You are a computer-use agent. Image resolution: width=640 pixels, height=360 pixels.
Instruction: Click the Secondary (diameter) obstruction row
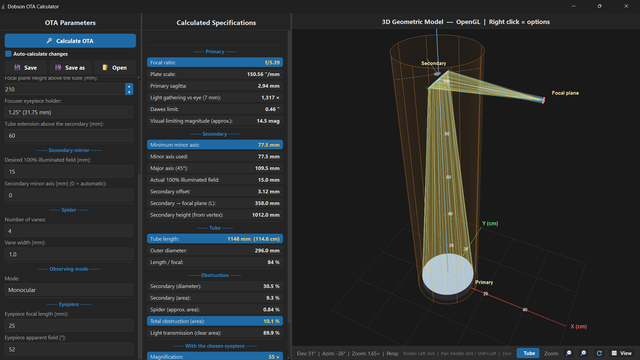pos(215,286)
